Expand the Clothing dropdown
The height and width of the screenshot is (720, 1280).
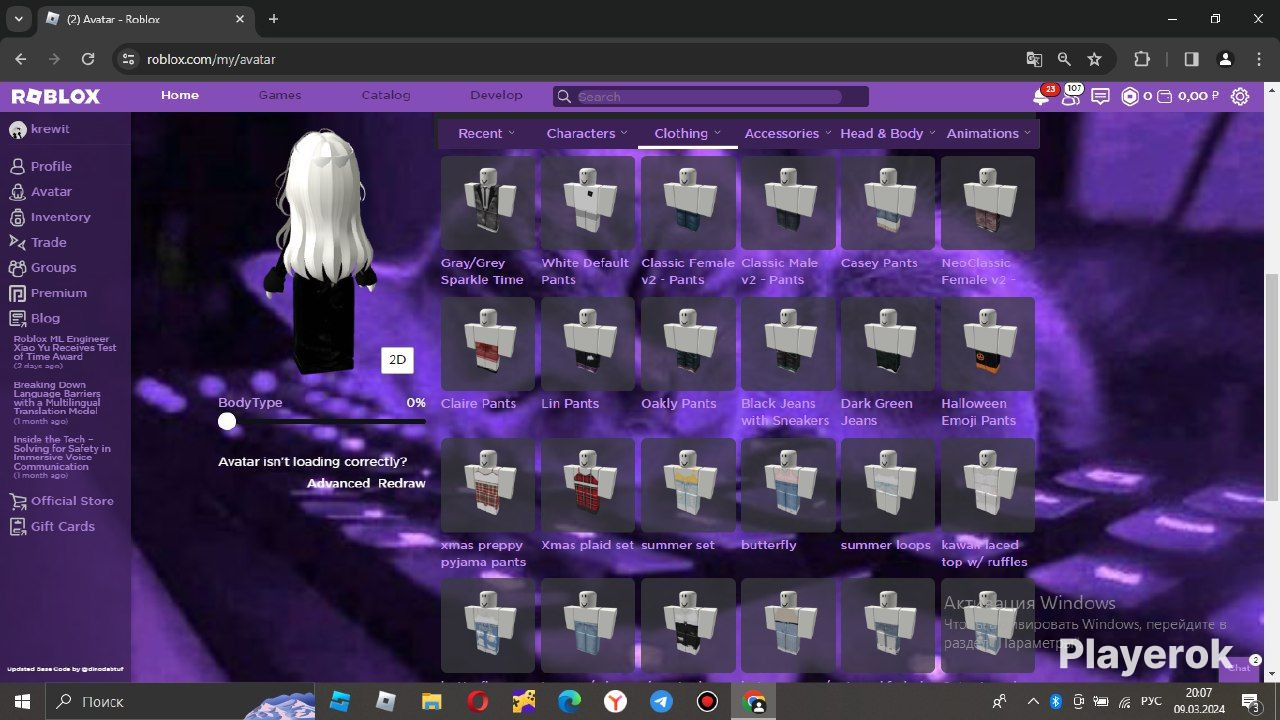point(688,133)
